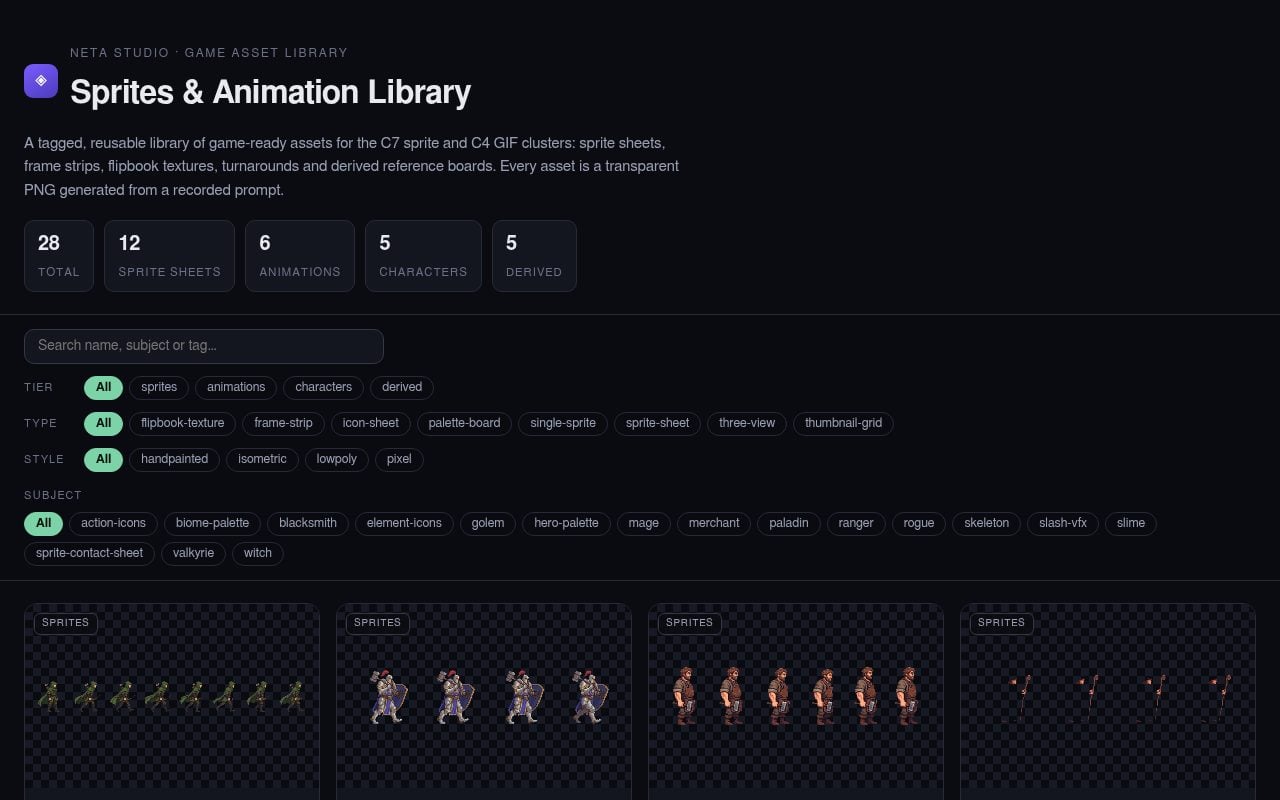Pick the sprite-sheet type filter

657,423
